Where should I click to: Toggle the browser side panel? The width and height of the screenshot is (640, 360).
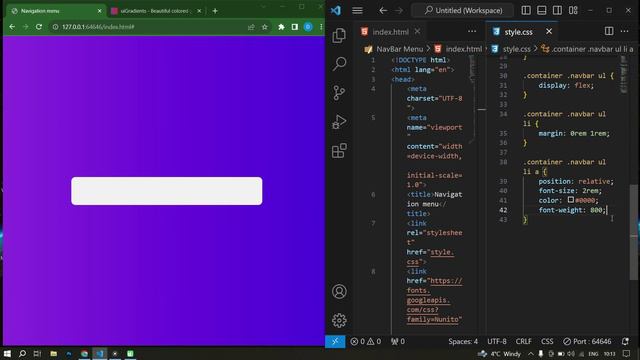click(295, 27)
